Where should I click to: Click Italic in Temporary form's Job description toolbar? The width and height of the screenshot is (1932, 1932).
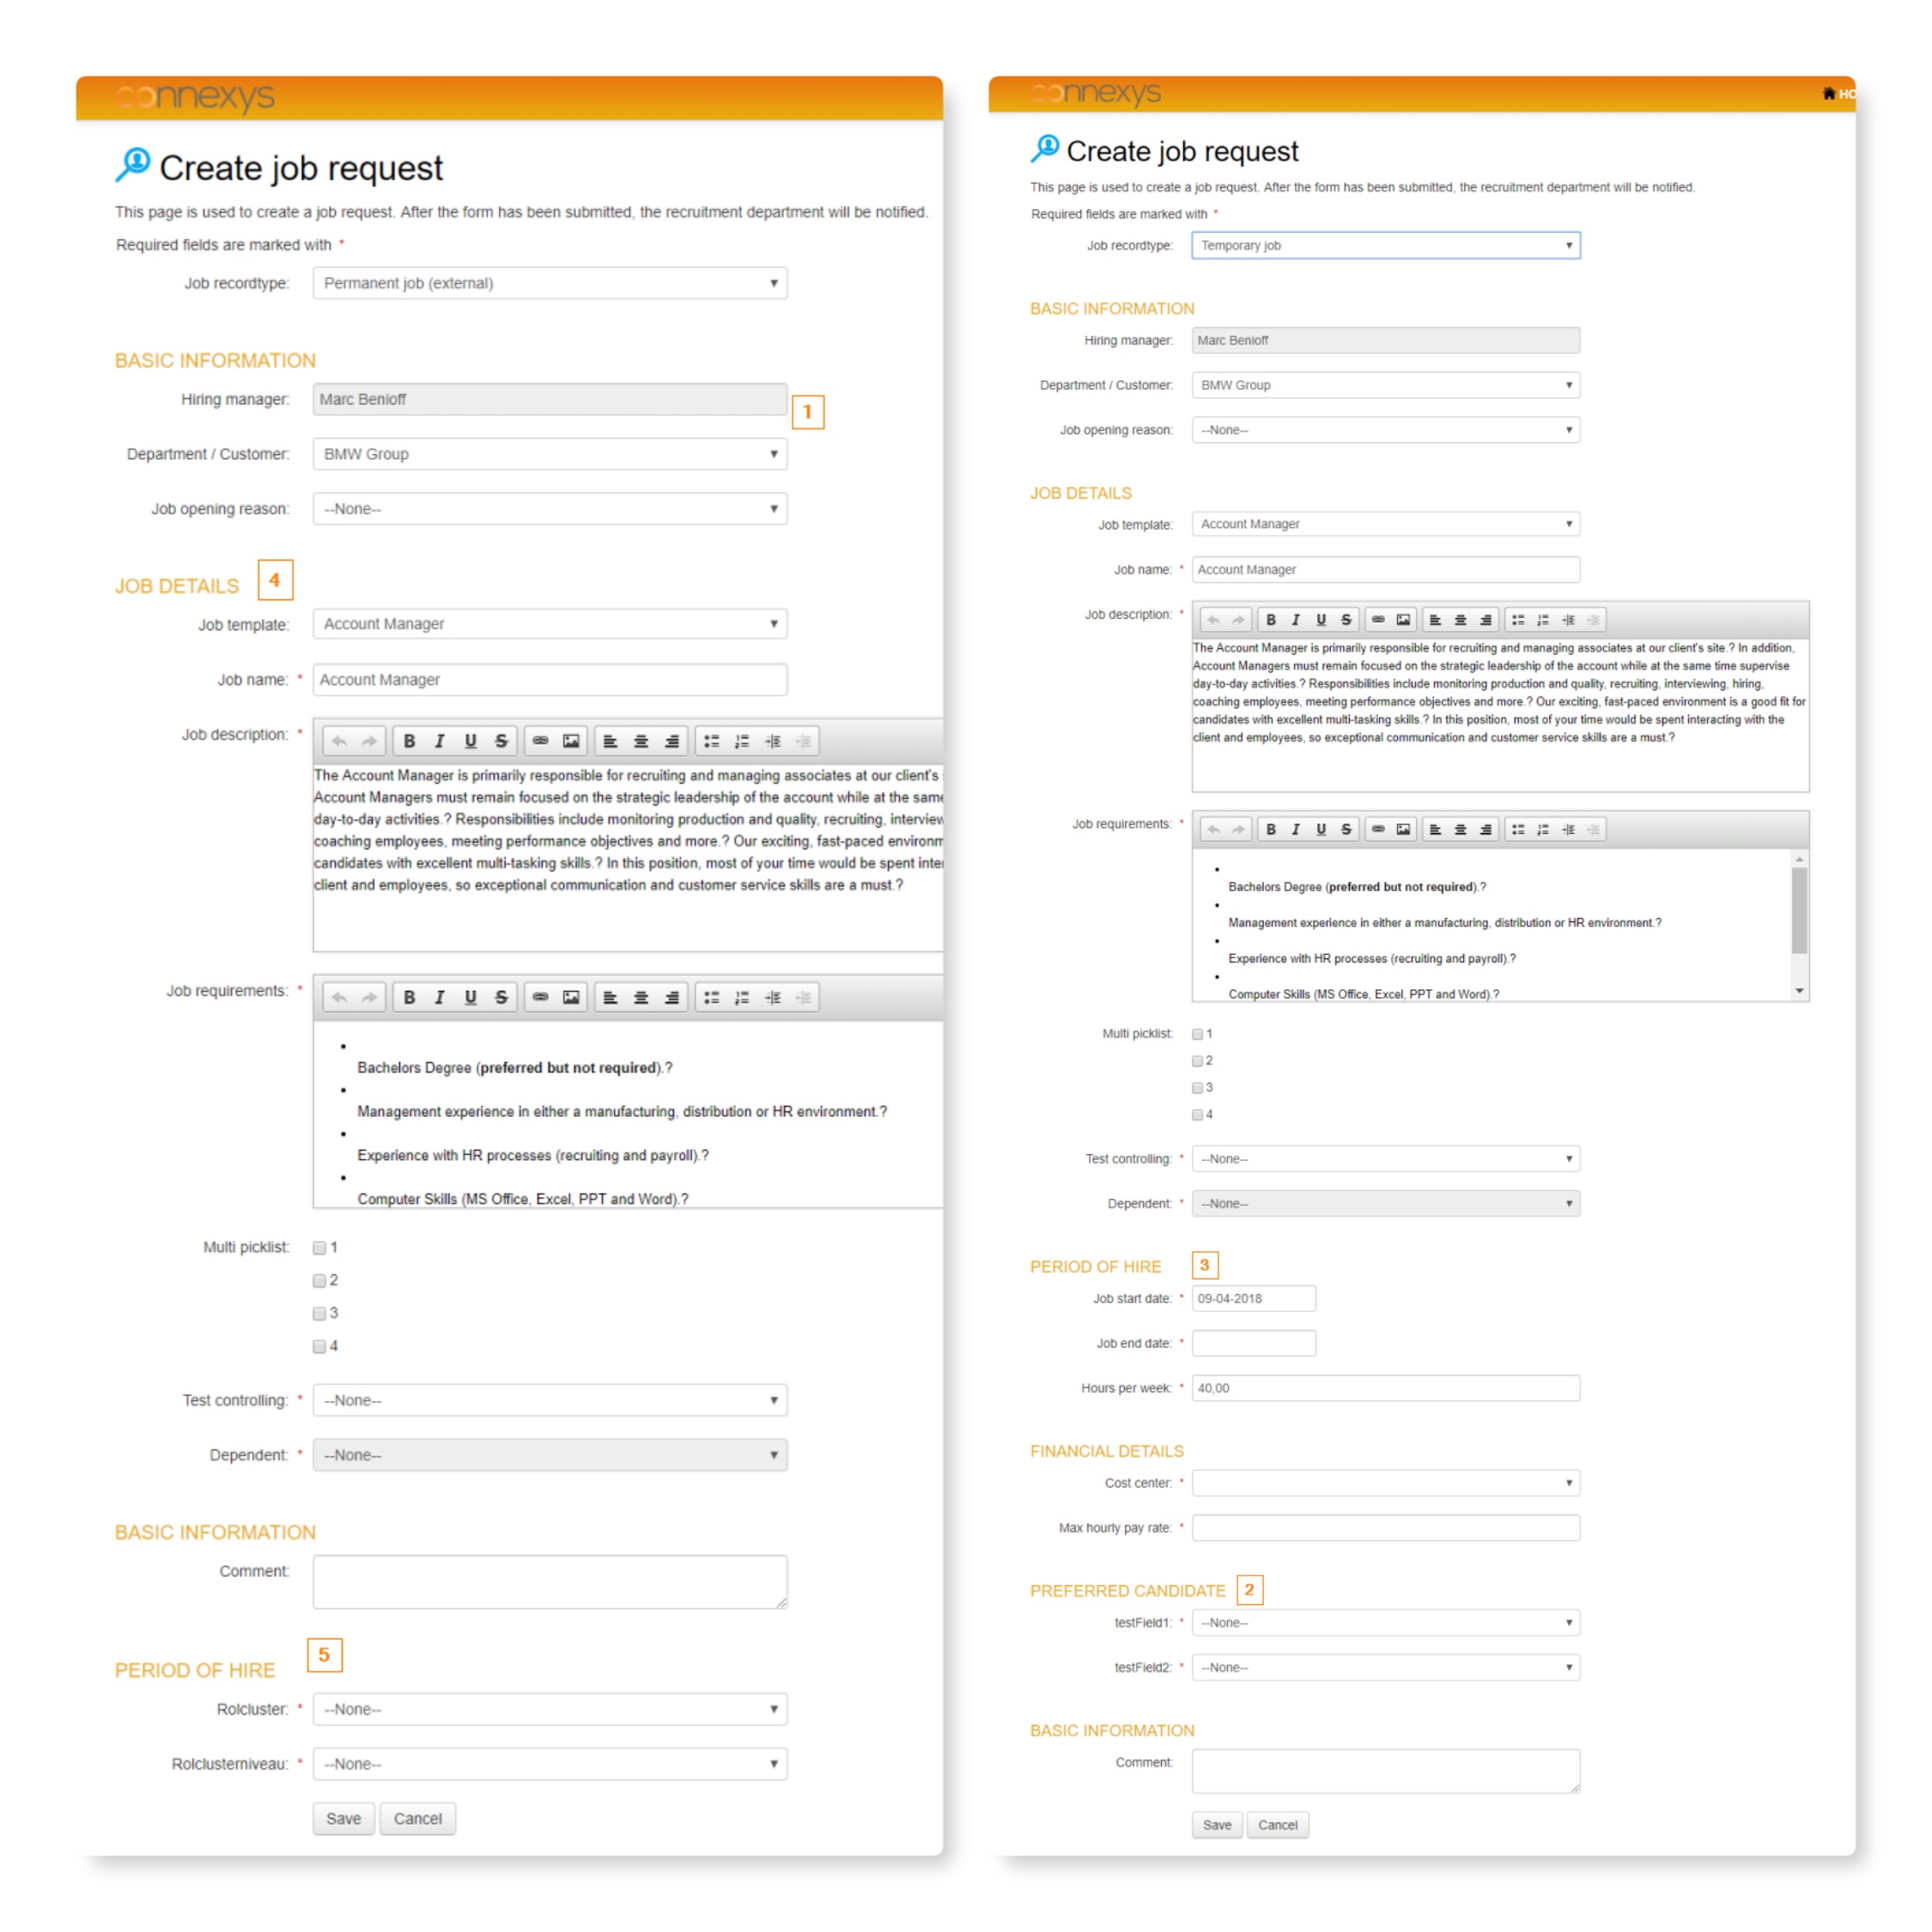coord(1296,620)
